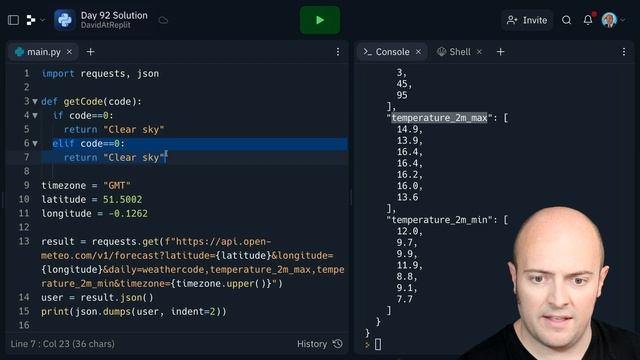Click the History clock icon

[x=338, y=344]
